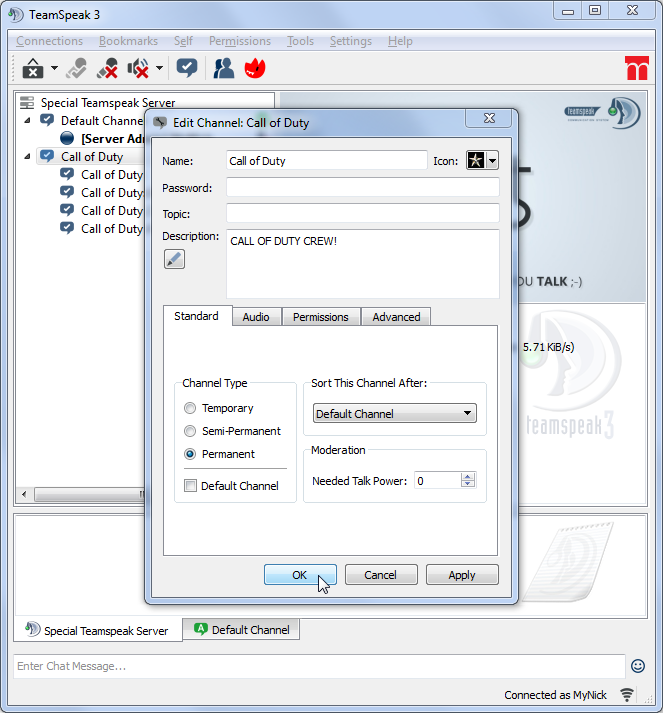Click the Password input field
The width and height of the screenshot is (663, 713).
tap(362, 187)
